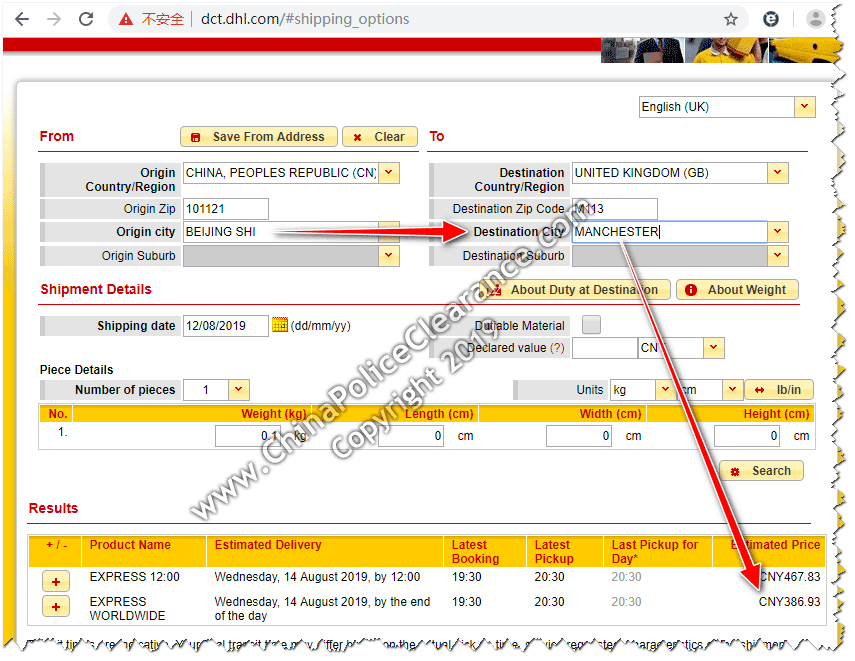Open the browser profile avatar

pyautogui.click(x=815, y=19)
